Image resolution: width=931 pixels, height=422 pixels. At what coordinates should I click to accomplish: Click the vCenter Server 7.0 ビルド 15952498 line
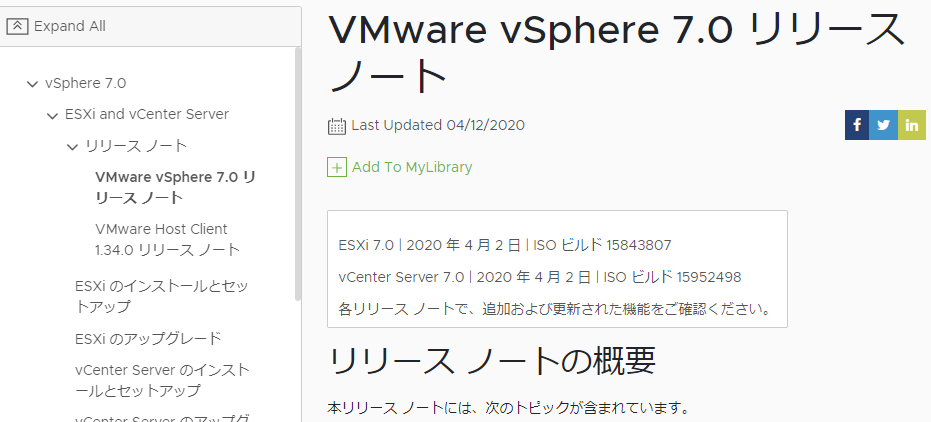540,277
